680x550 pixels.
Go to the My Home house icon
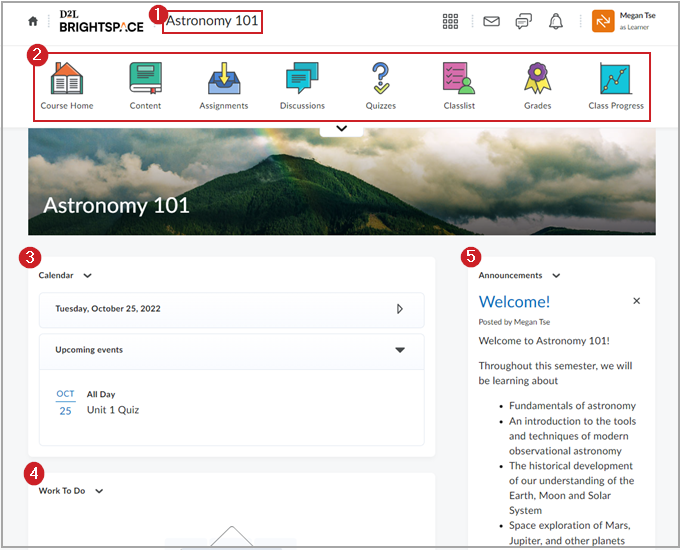click(33, 21)
